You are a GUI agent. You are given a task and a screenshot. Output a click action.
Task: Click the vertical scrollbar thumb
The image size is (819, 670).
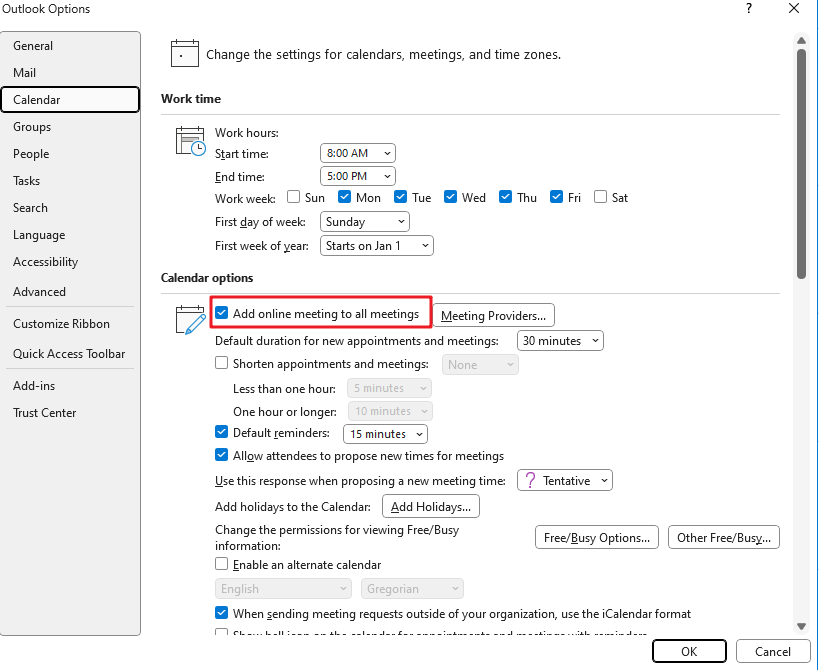(801, 164)
